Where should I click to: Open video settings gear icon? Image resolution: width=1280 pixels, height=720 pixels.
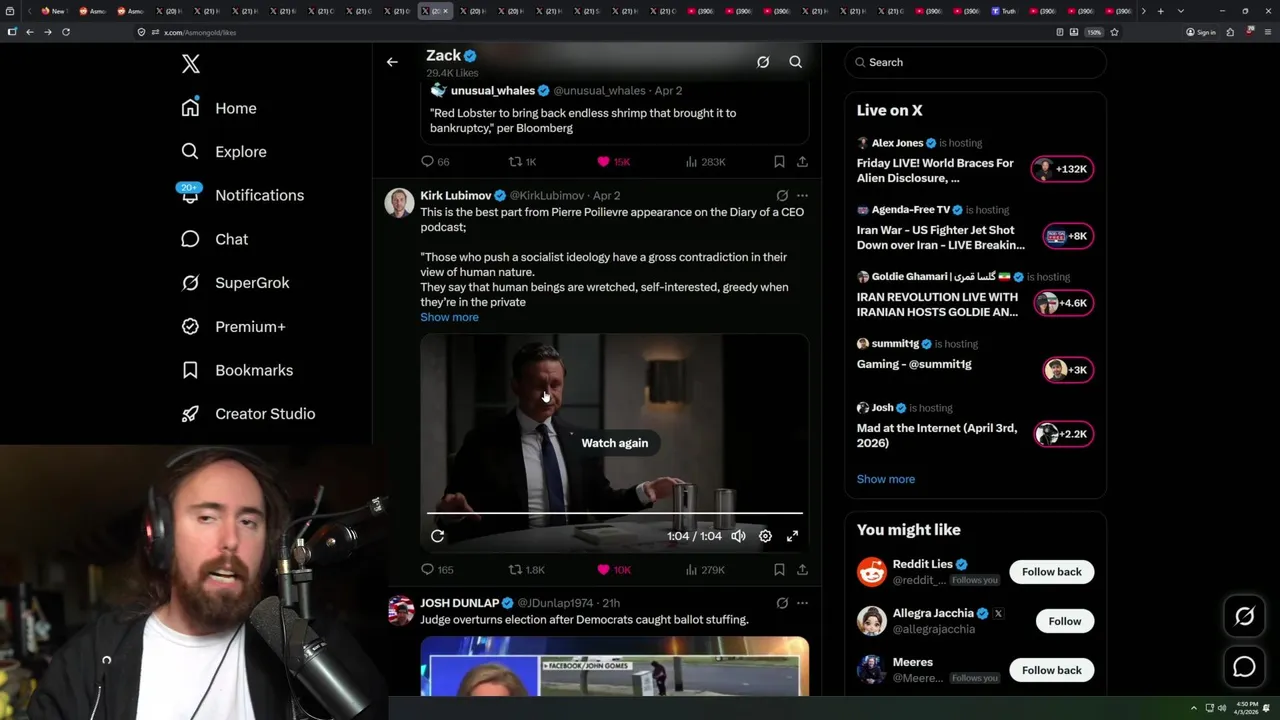(765, 536)
